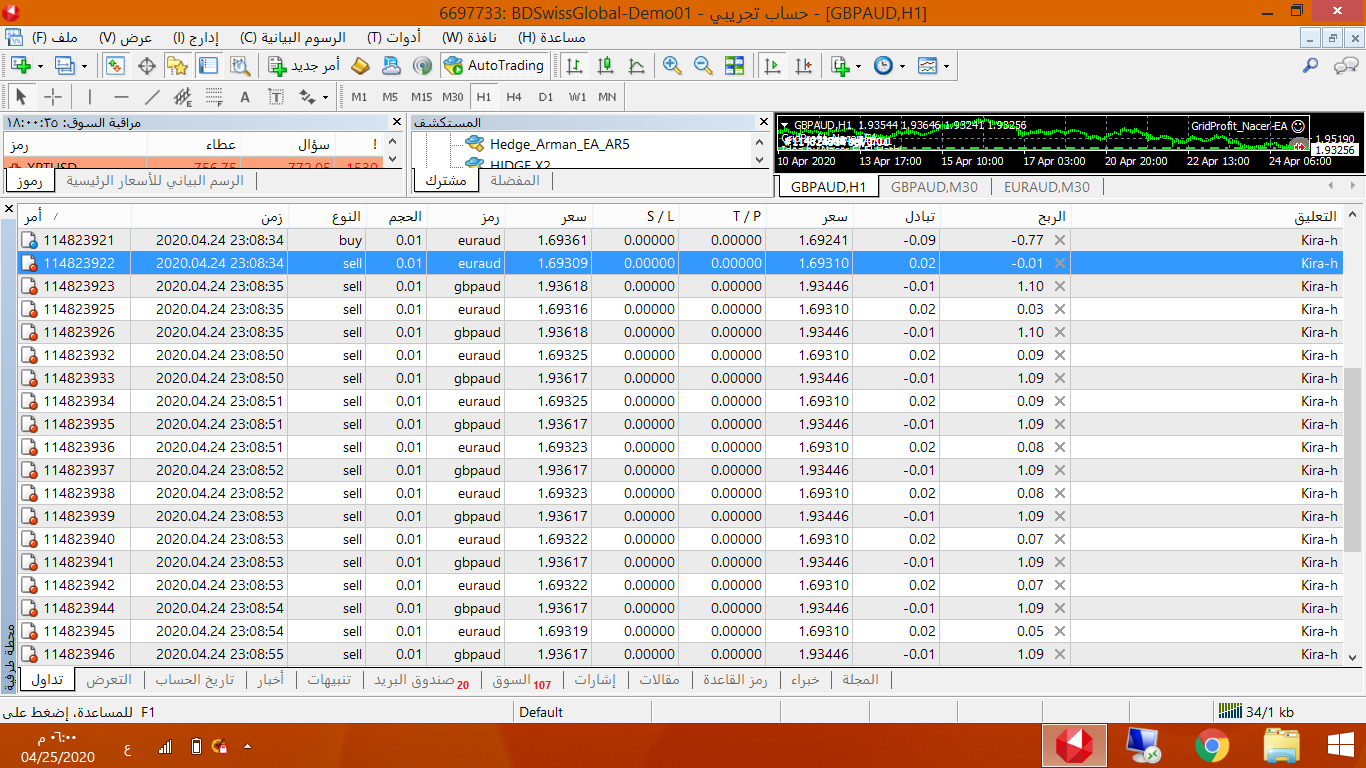Image resolution: width=1366 pixels, height=768 pixels.
Task: Open the تاريخ الحساب terminal tab
Action: tap(194, 680)
